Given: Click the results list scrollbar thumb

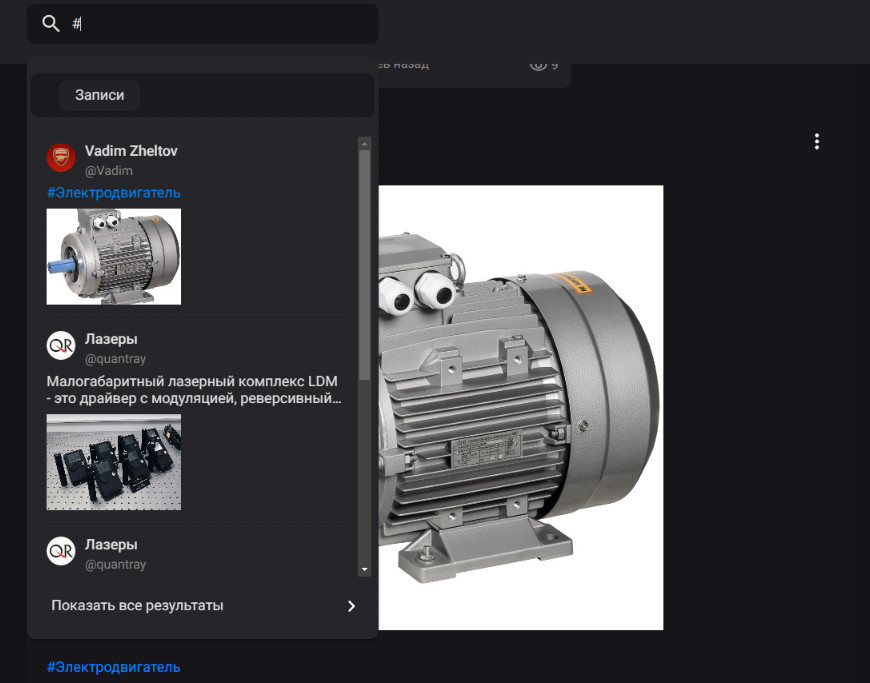Looking at the screenshot, I should pos(365,265).
